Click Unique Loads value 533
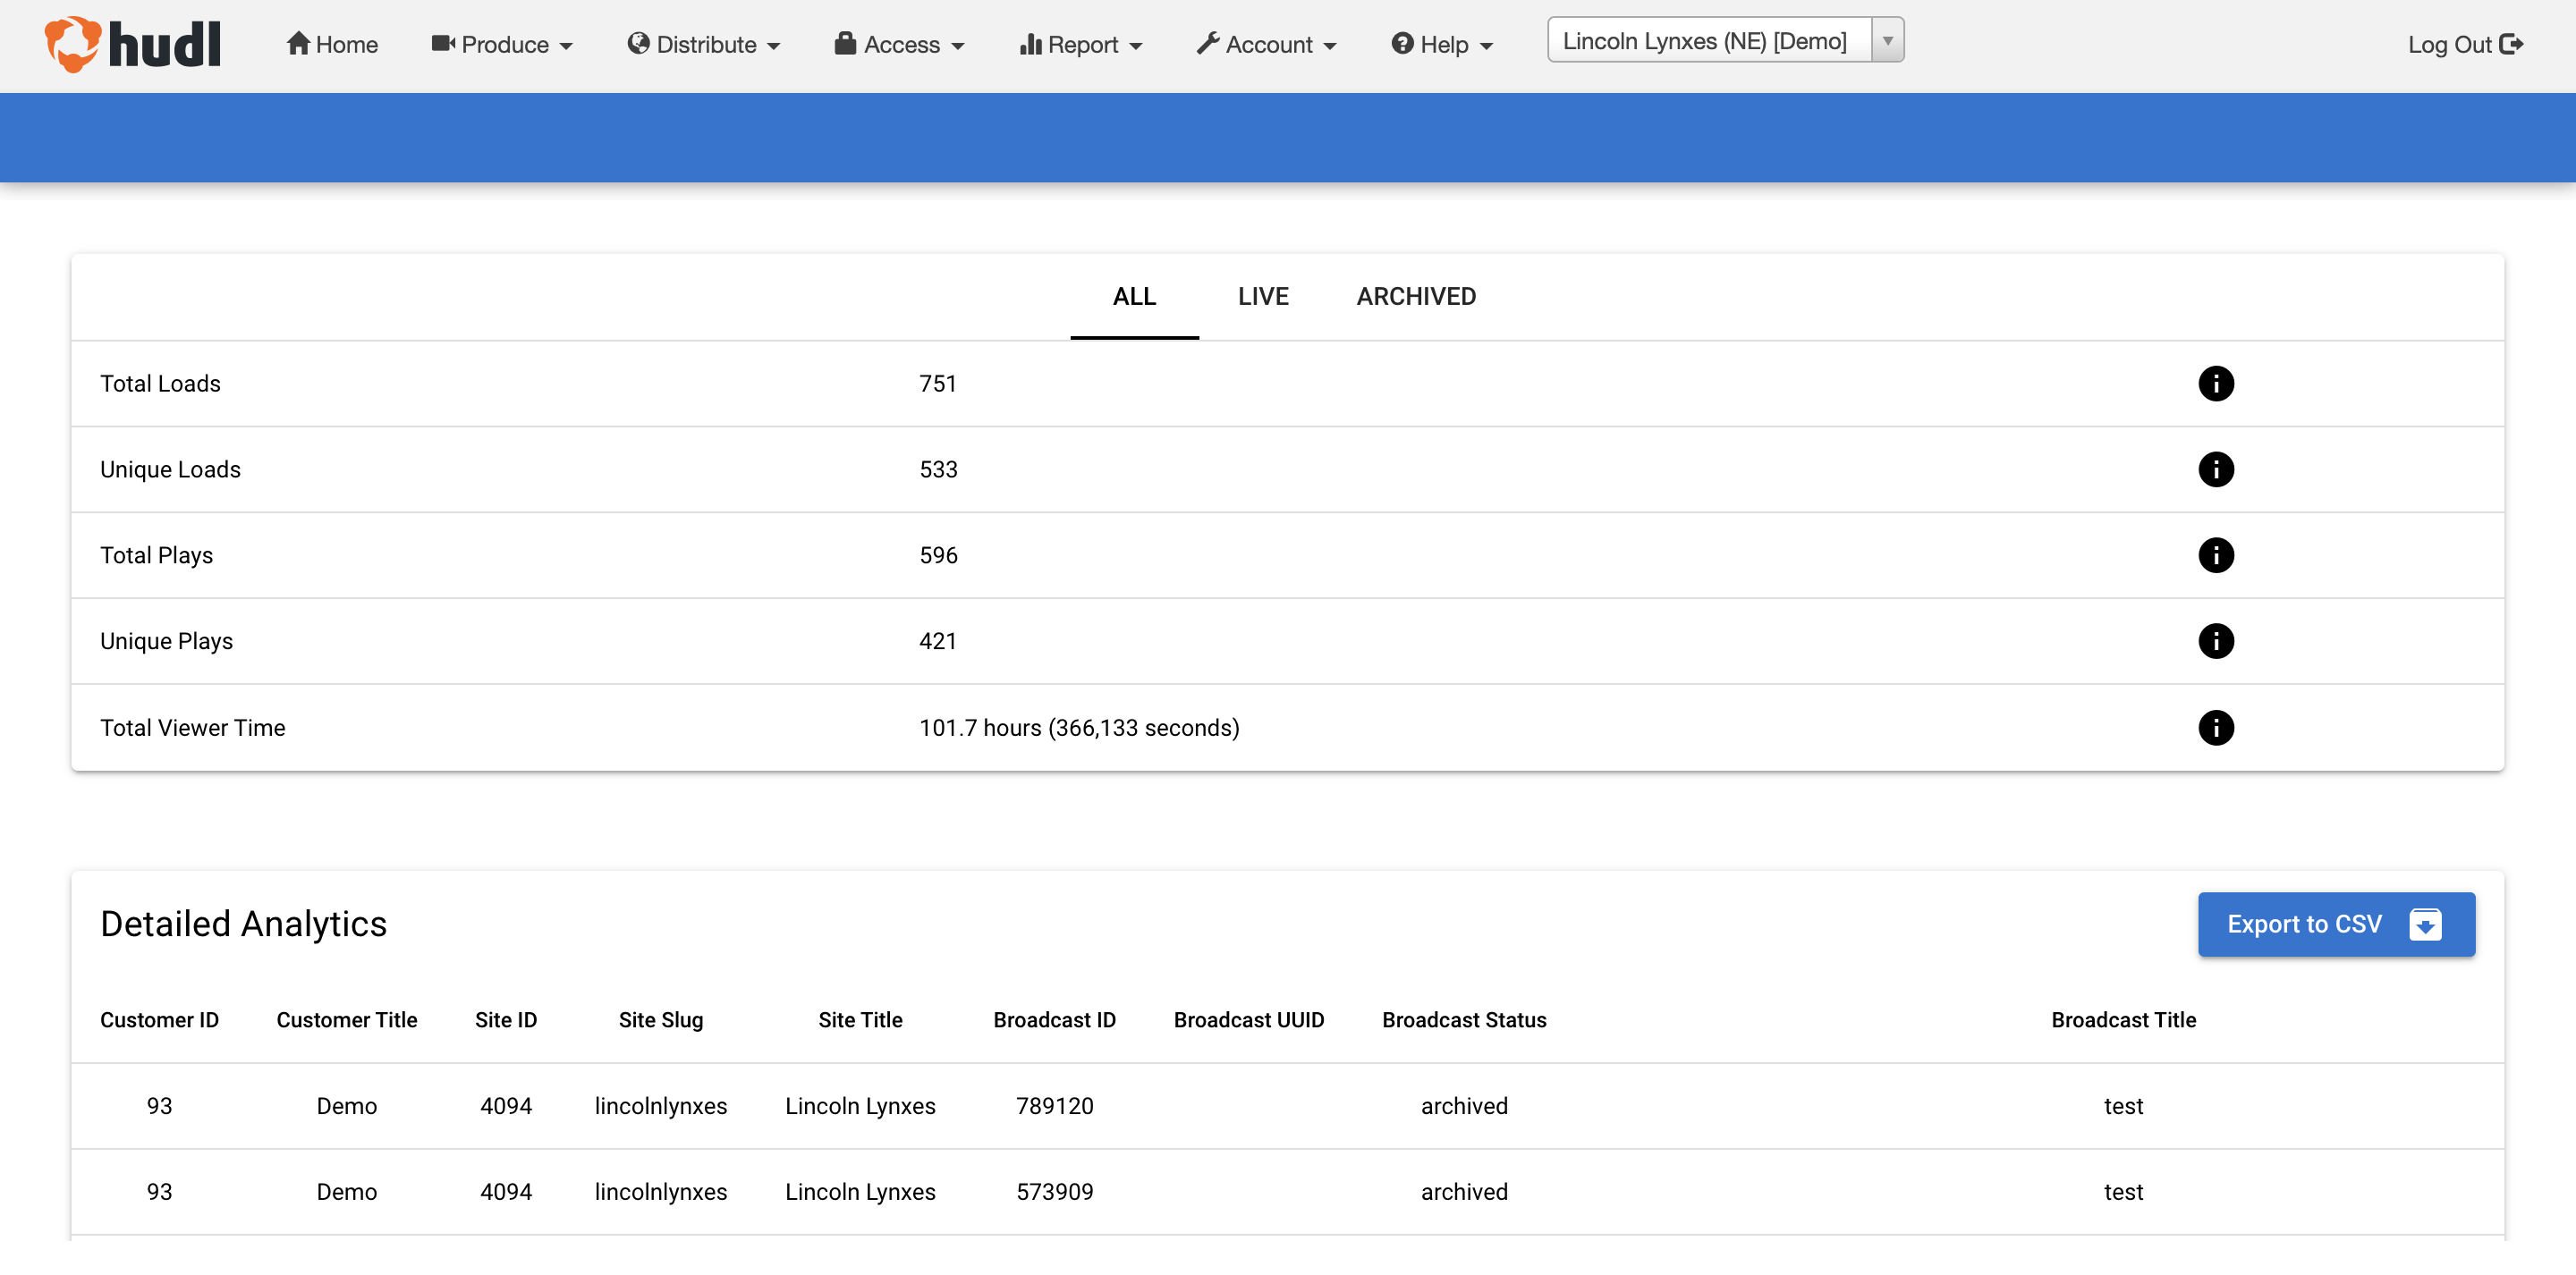2576x1275 pixels. pos(938,469)
